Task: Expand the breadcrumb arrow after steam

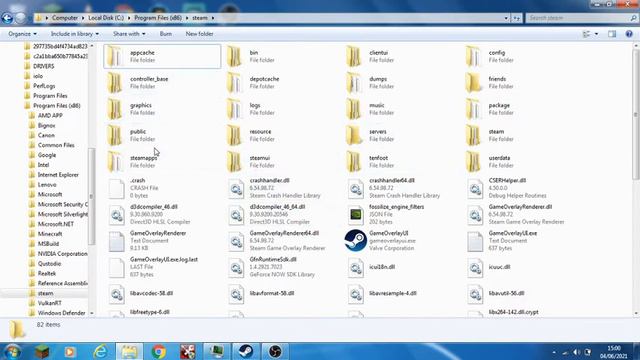Action: tap(213, 18)
